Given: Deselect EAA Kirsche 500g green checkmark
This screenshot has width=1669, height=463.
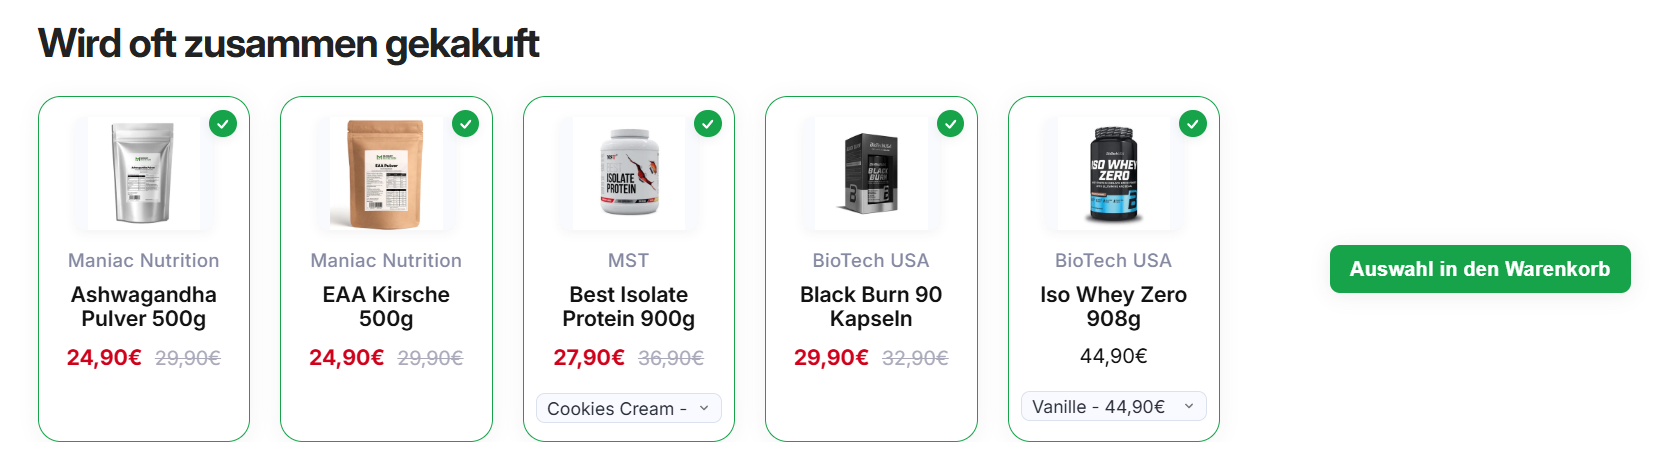Looking at the screenshot, I should (x=465, y=124).
